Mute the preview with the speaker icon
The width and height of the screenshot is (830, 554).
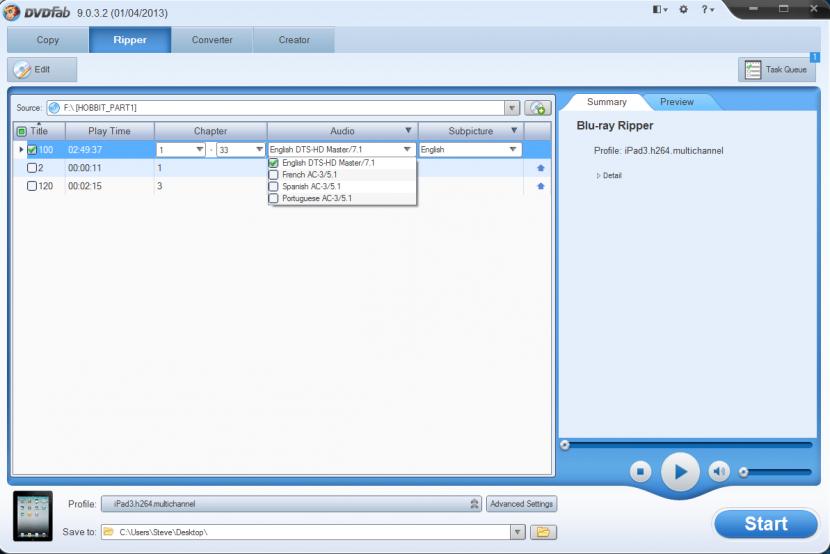(x=719, y=471)
